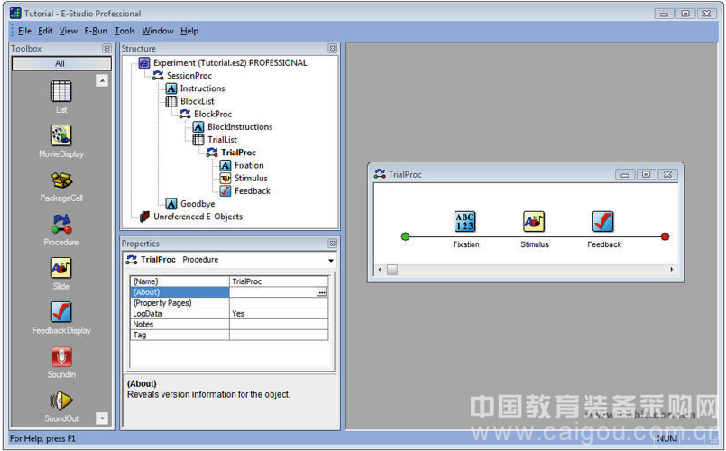
Task: Click the NUM indicator in status bar
Action: [666, 438]
